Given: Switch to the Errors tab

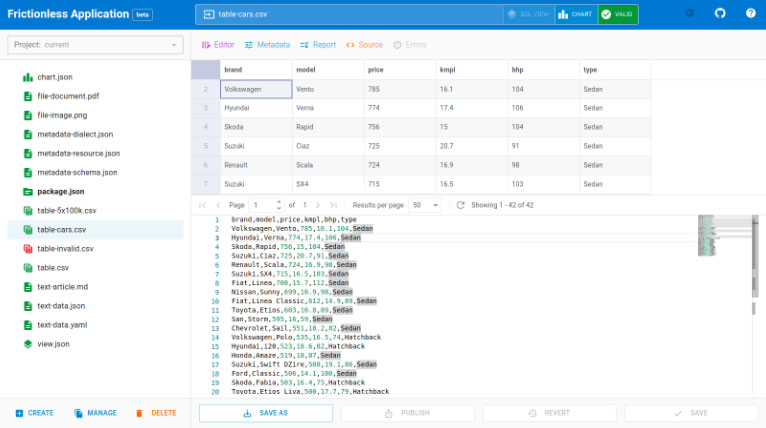Looking at the screenshot, I should [410, 45].
